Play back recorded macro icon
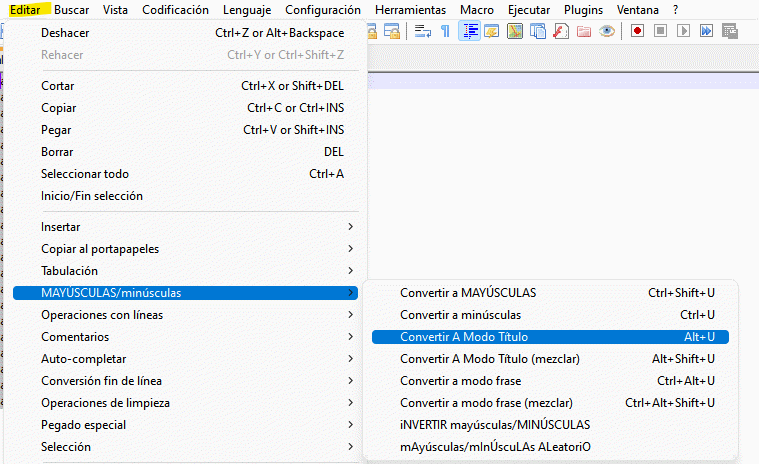The height and width of the screenshot is (464, 759). pos(683,31)
